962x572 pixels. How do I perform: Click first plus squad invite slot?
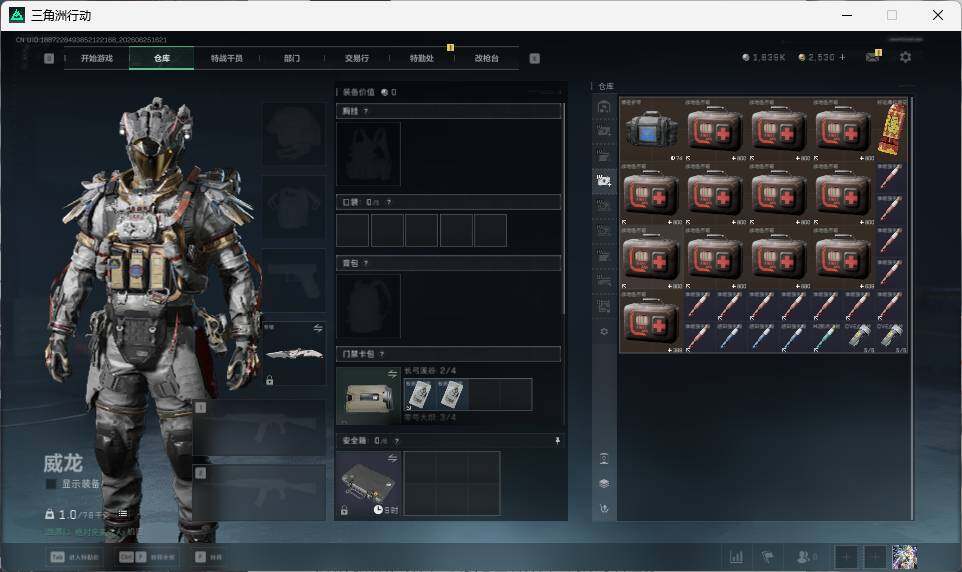(x=846, y=557)
